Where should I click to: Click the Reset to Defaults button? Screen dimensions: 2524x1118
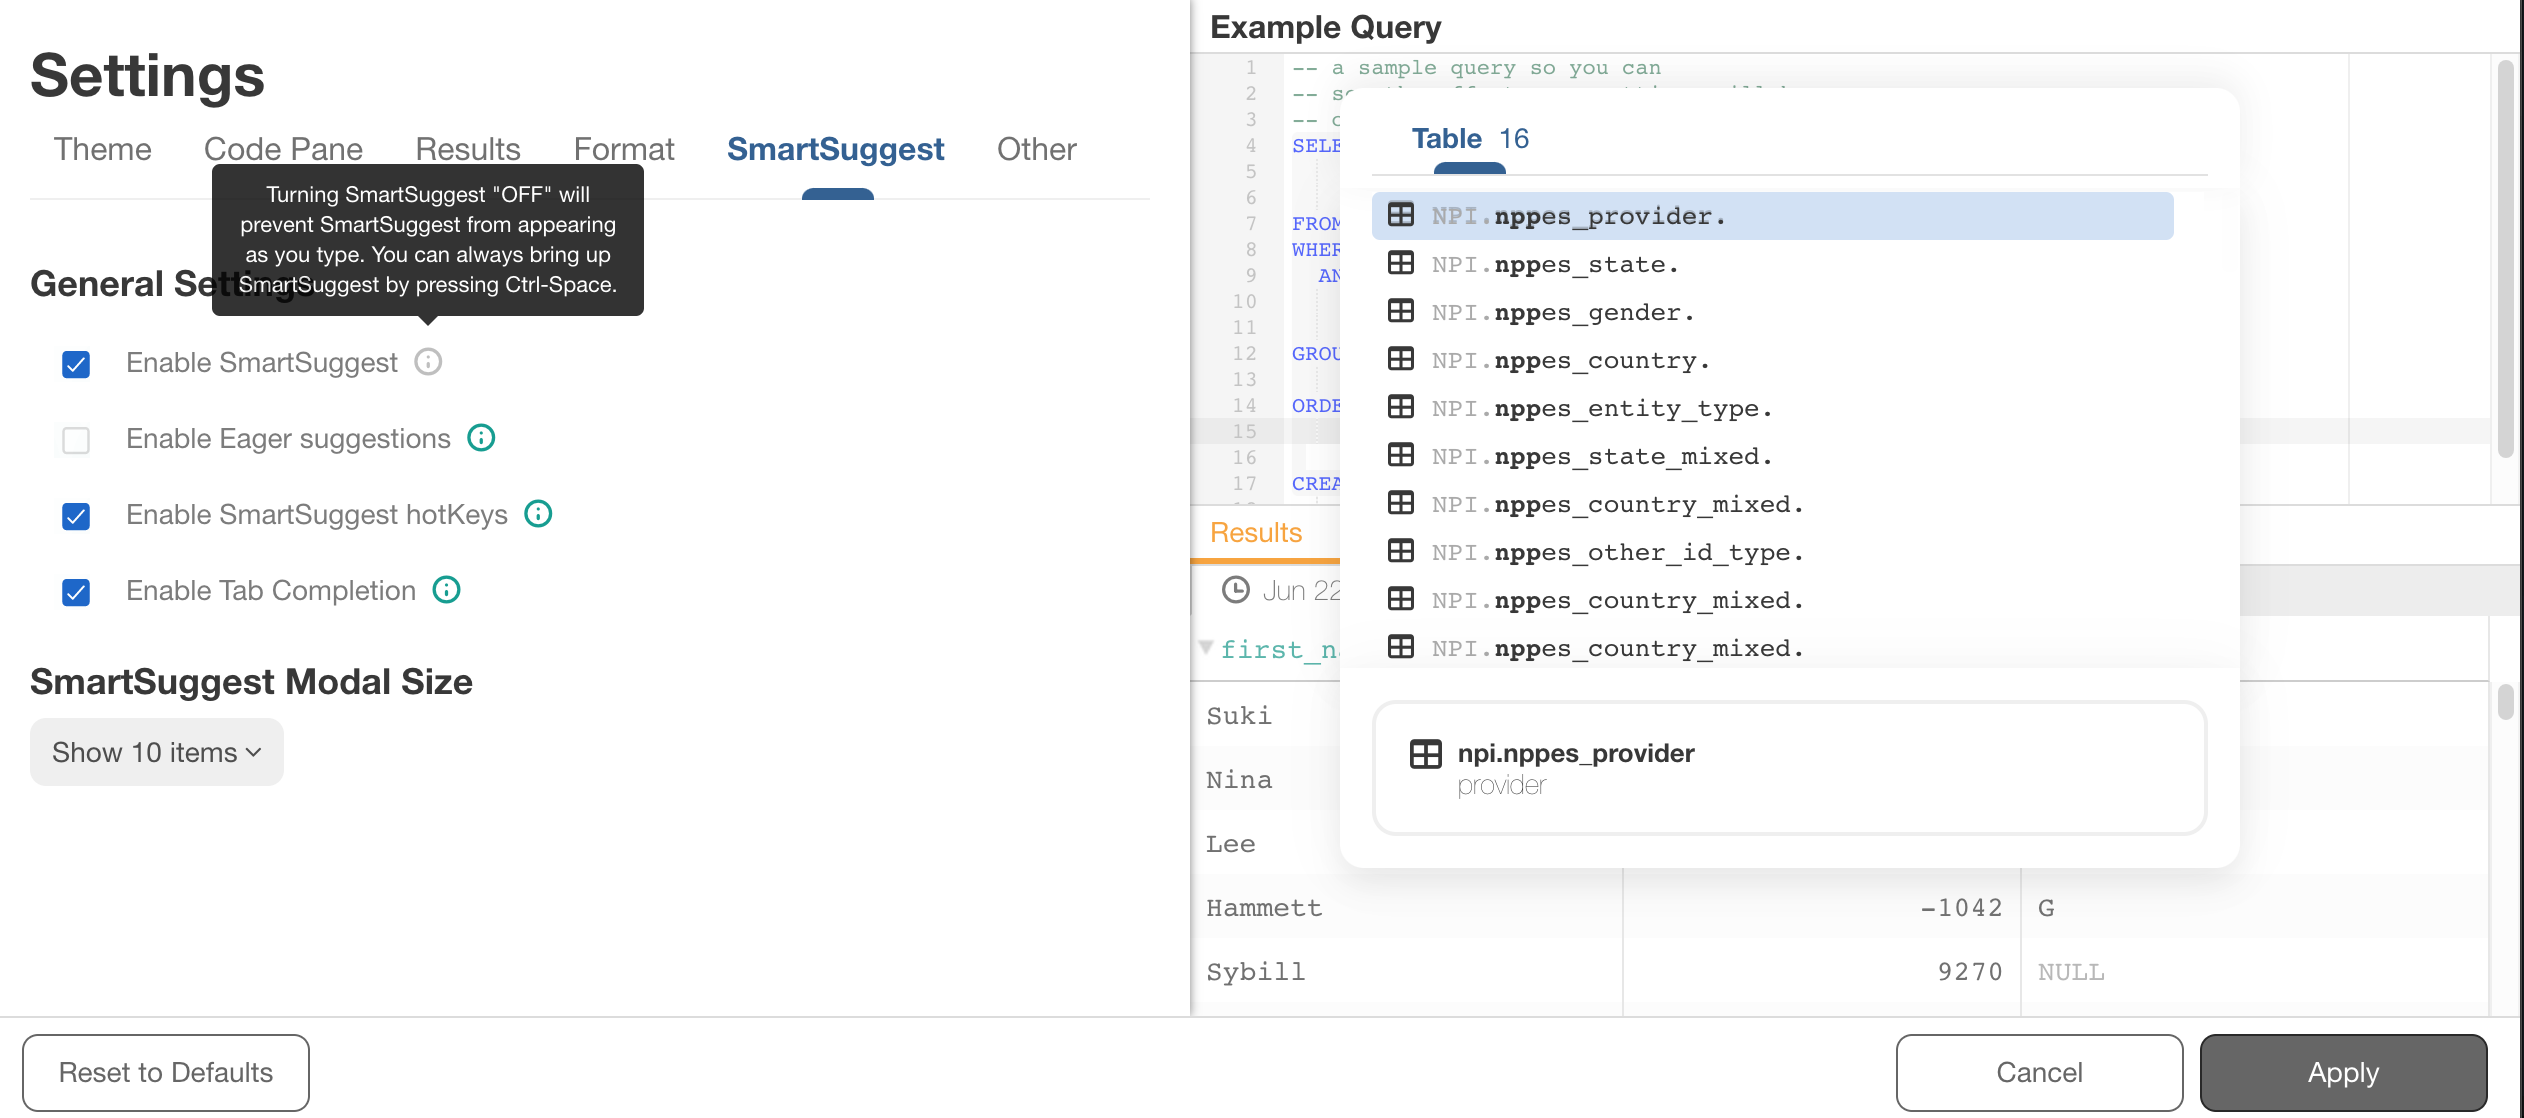coord(164,1070)
